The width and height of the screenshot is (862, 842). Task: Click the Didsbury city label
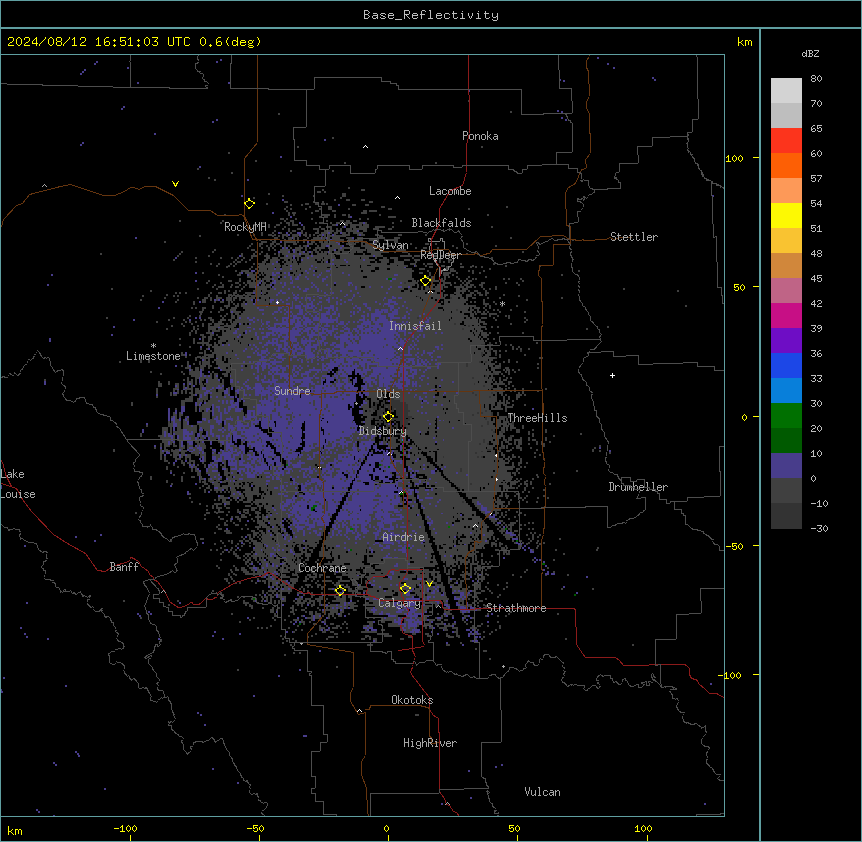click(x=383, y=431)
